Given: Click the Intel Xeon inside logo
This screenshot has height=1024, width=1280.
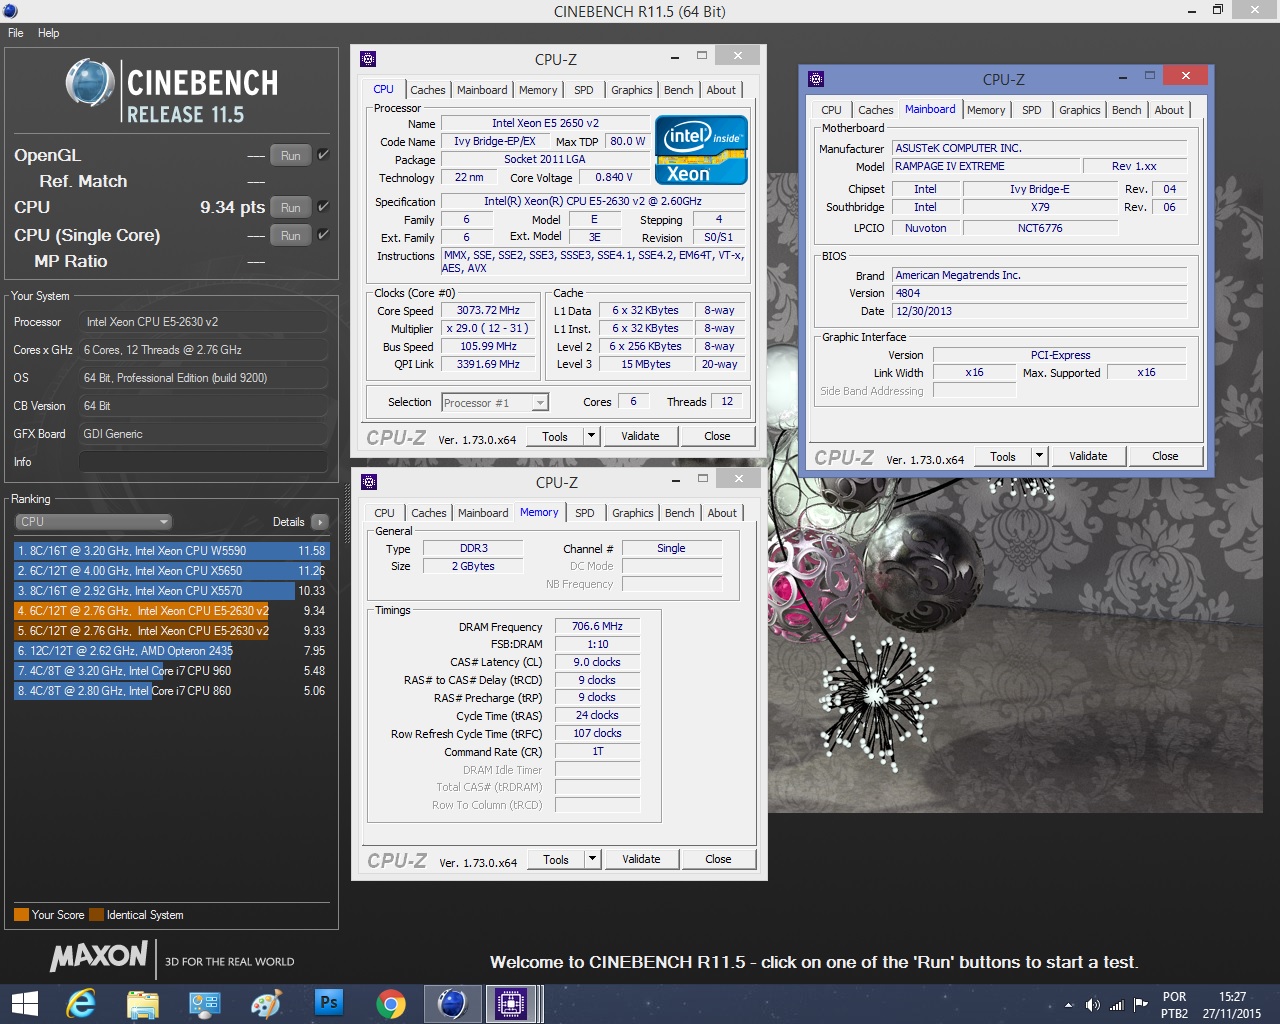Looking at the screenshot, I should click(701, 151).
